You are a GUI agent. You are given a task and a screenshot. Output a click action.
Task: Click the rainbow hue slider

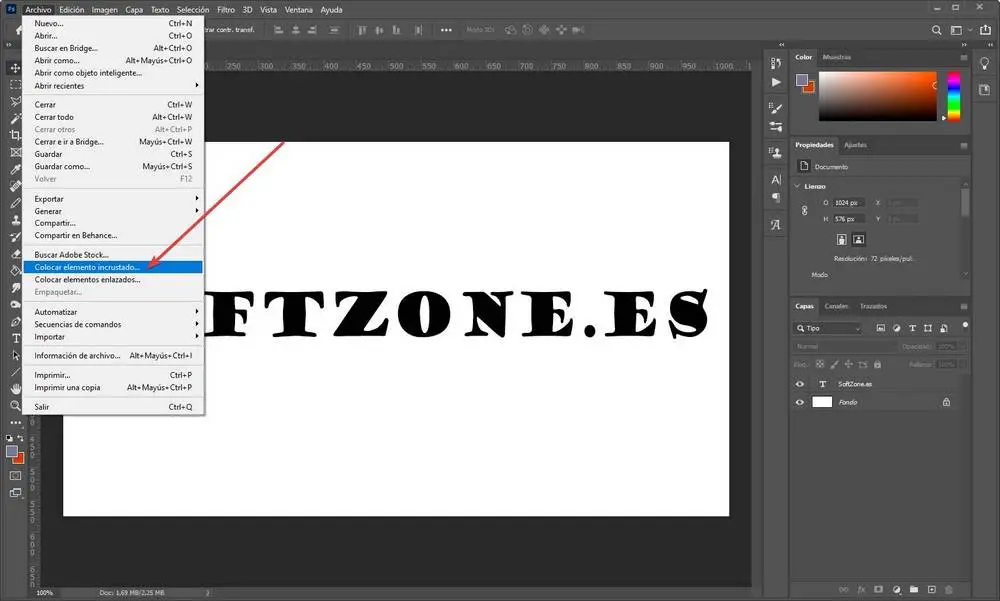pyautogui.click(x=953, y=96)
